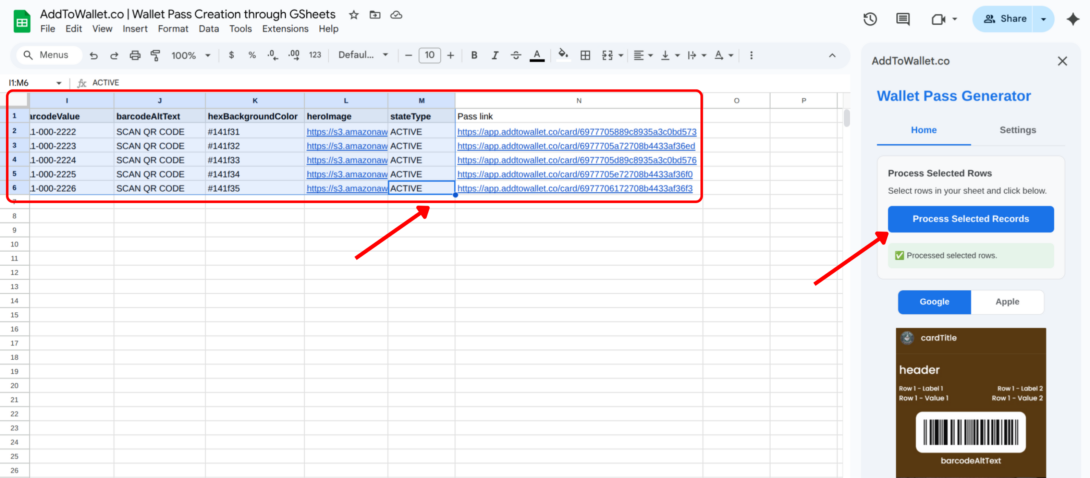Open the Format menu

[x=173, y=29]
